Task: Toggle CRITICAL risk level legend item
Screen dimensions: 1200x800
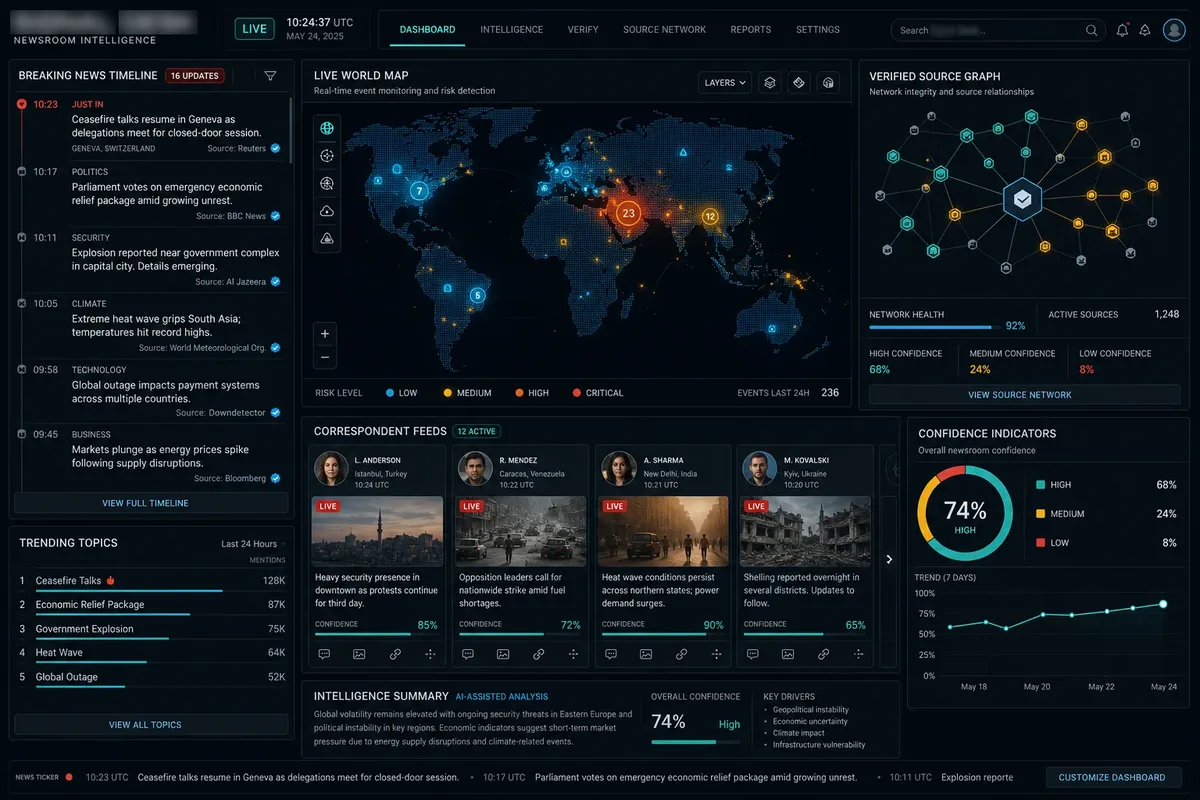Action: click(x=598, y=393)
